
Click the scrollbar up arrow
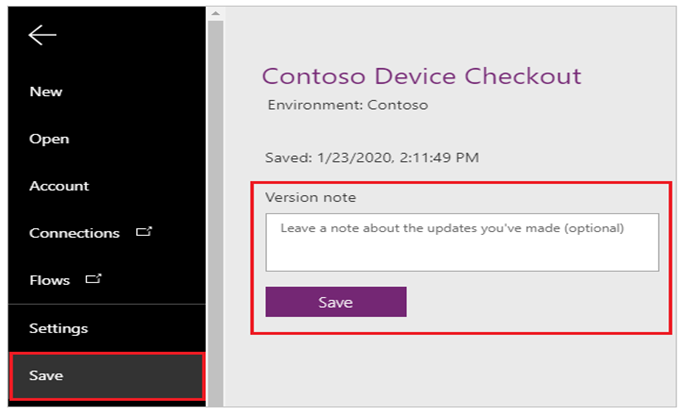tap(215, 14)
